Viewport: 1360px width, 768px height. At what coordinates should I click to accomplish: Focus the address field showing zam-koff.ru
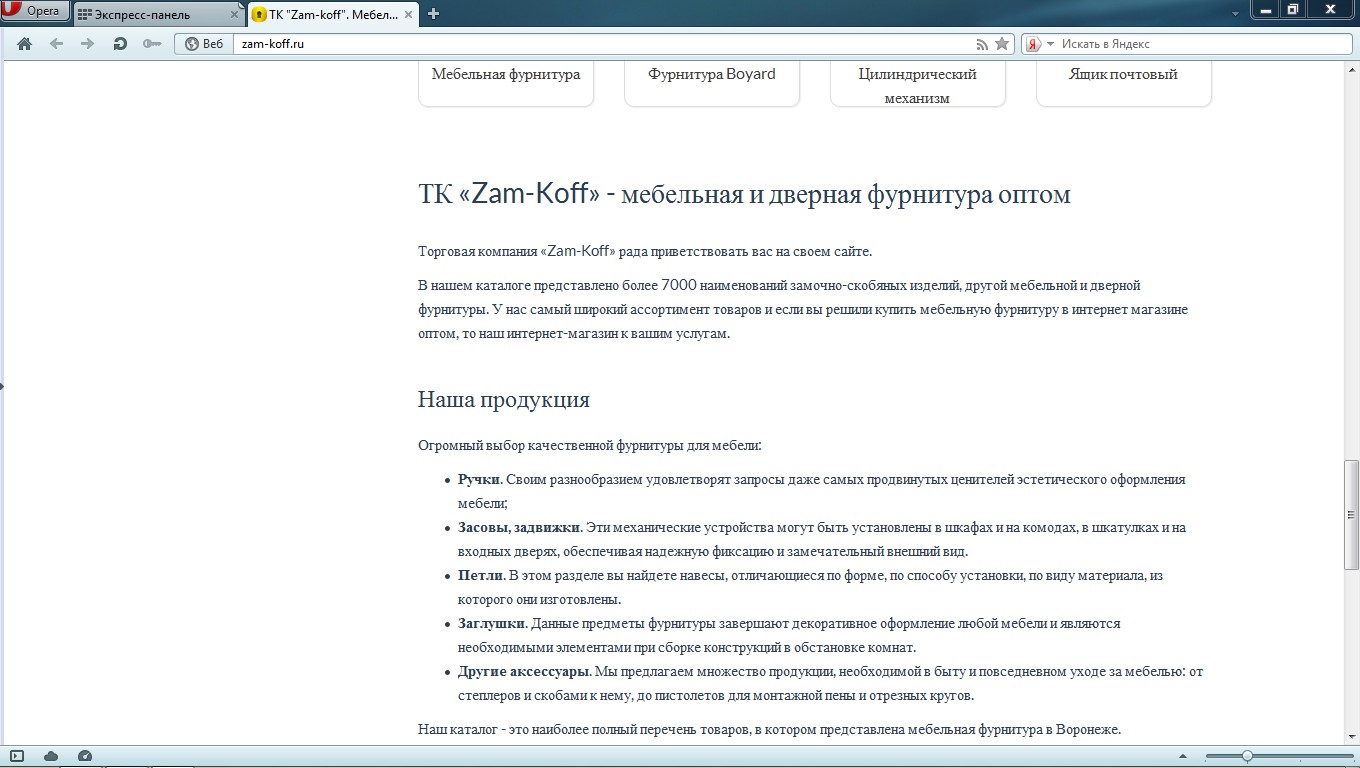click(604, 44)
